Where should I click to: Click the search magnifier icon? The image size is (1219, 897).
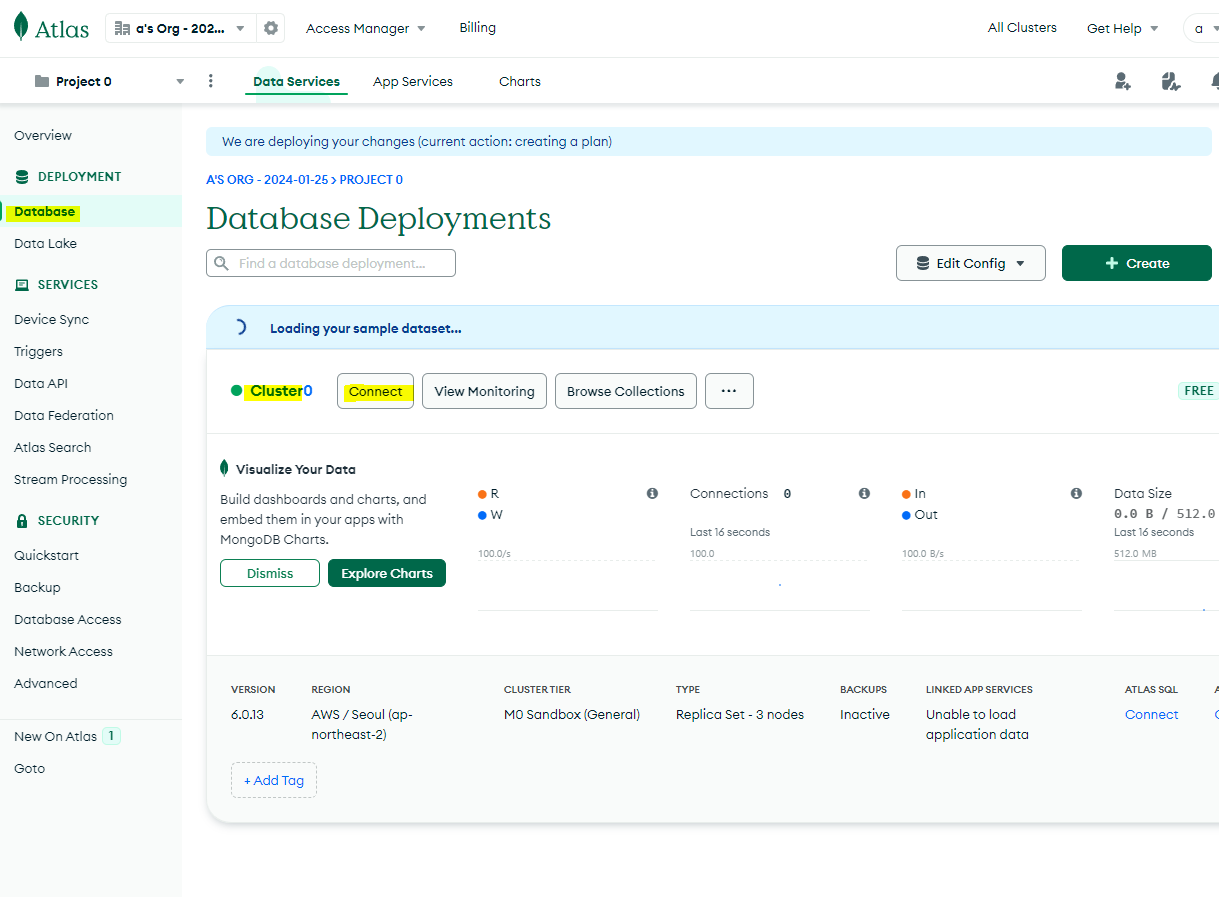pyautogui.click(x=222, y=263)
